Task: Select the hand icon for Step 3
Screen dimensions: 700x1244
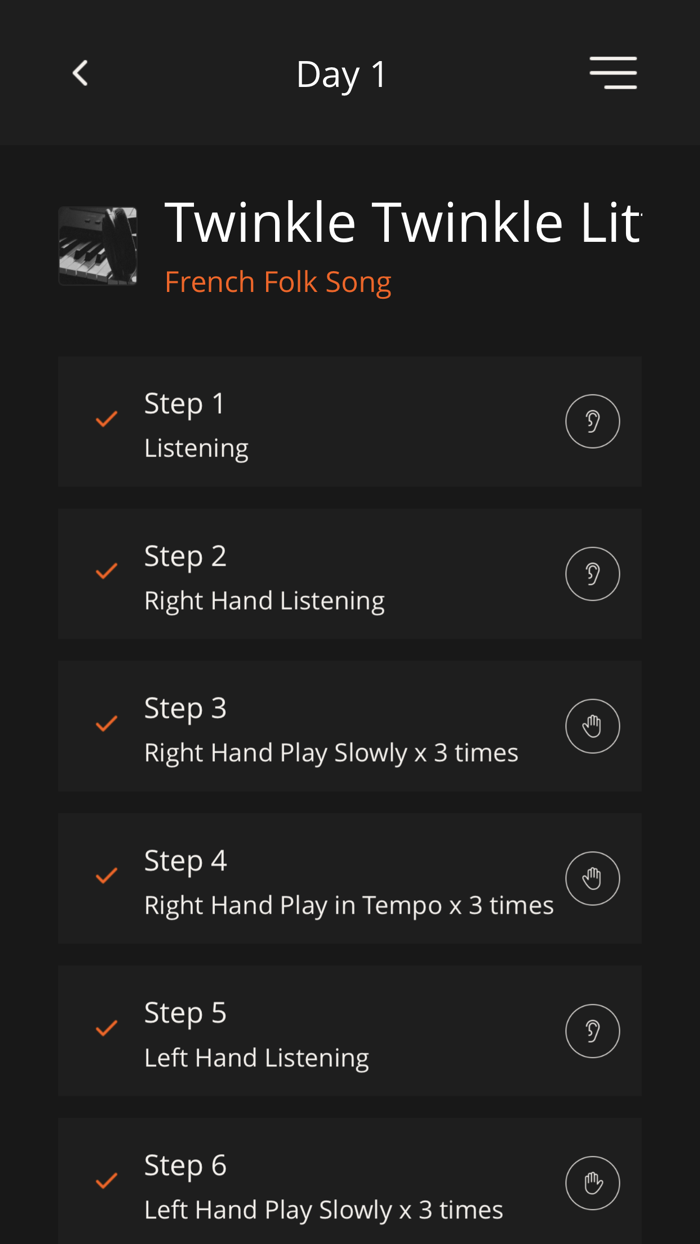Action: (593, 725)
